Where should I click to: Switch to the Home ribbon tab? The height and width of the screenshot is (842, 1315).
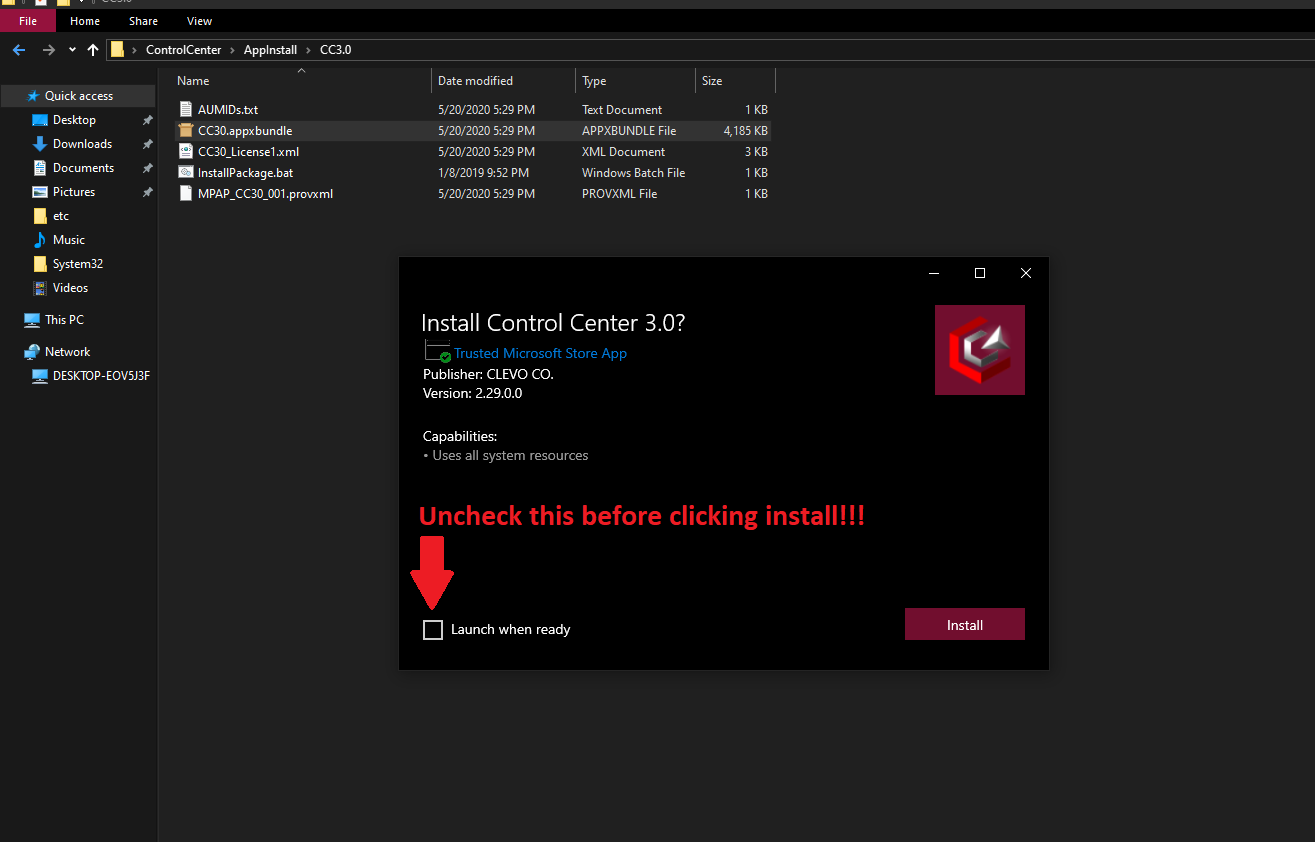[85, 21]
